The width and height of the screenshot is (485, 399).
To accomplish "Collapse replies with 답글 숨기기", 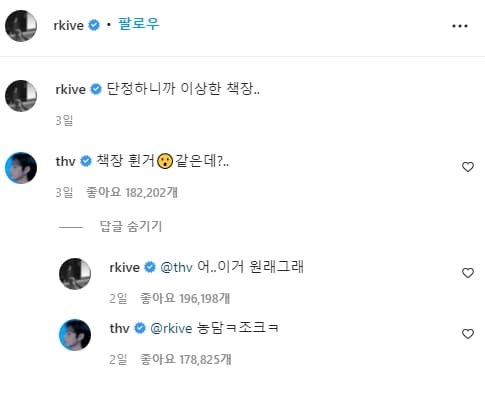I will (x=131, y=226).
